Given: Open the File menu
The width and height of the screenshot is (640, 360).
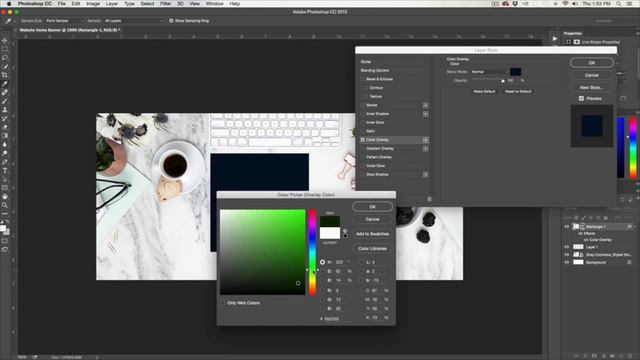Looking at the screenshot, I should [x=62, y=4].
